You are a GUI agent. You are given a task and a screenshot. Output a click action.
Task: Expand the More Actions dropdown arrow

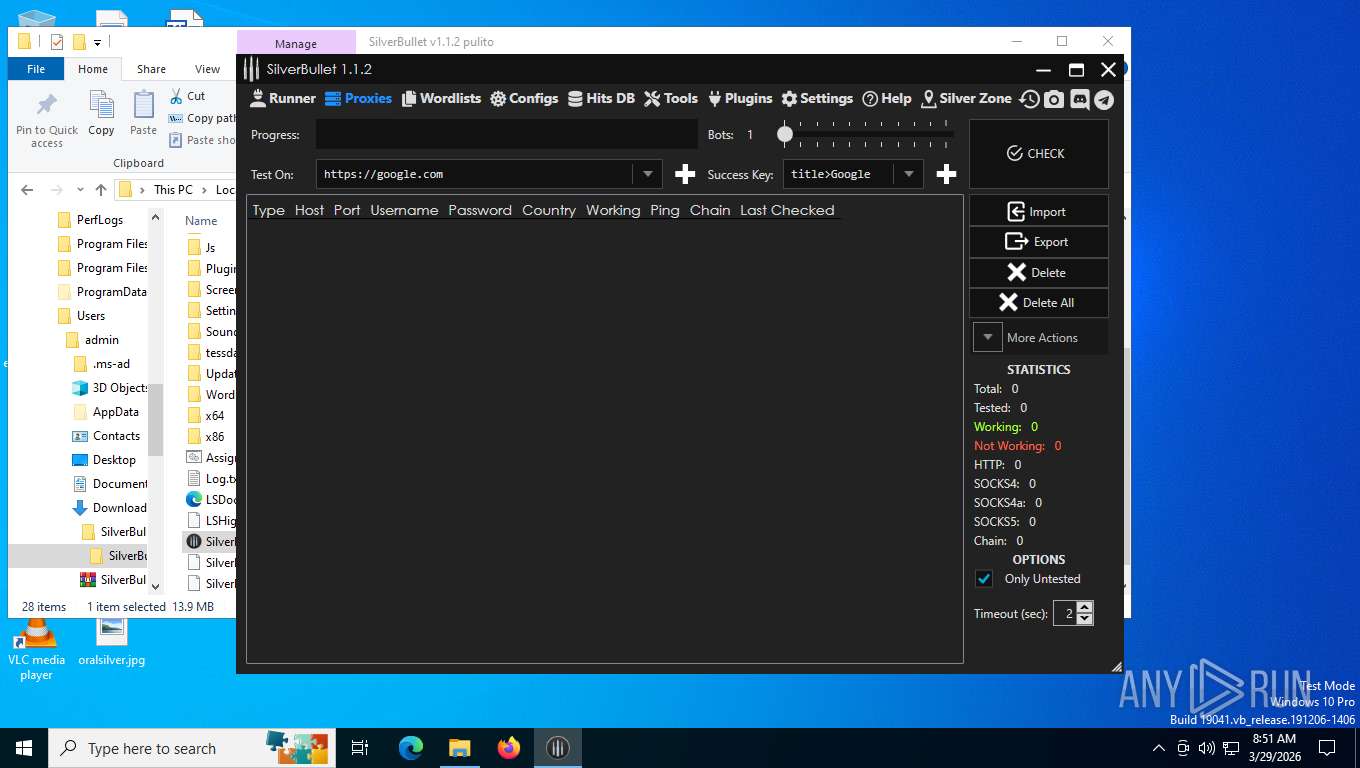[x=988, y=337]
